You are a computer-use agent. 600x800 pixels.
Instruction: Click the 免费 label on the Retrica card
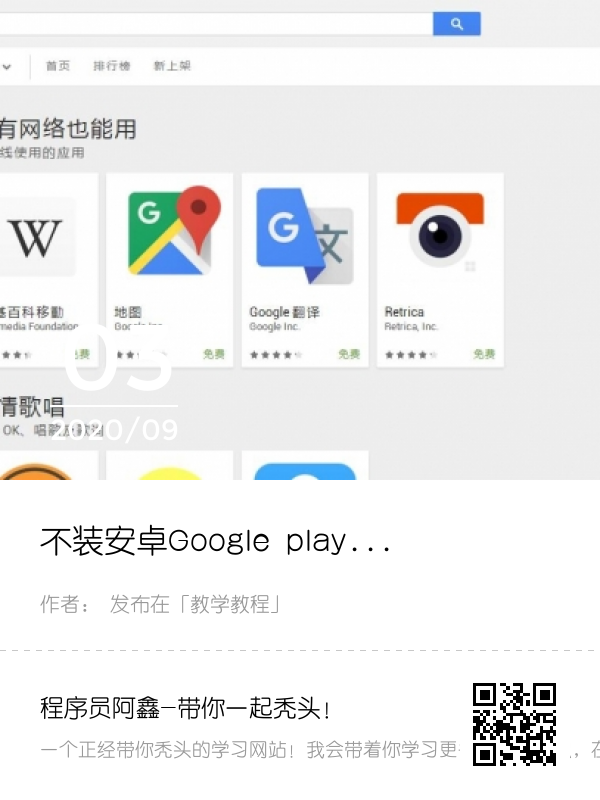point(484,354)
